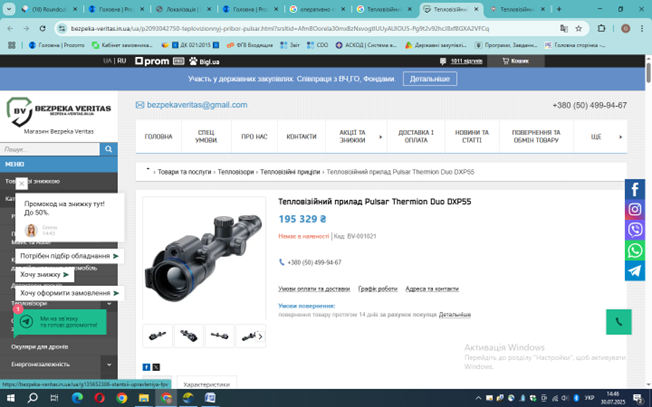
Task: Open the WhatsApp contact icon
Action: pos(635,250)
